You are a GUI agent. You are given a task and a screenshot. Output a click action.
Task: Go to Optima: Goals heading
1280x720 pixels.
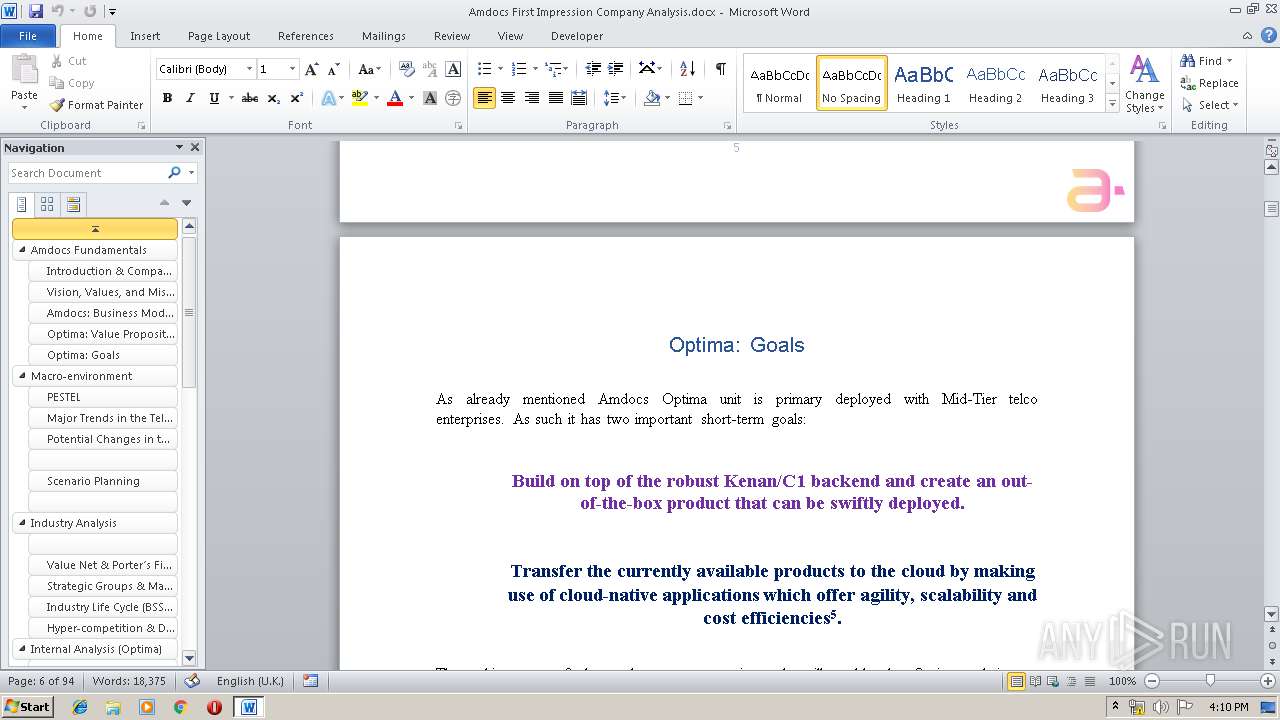pos(103,355)
